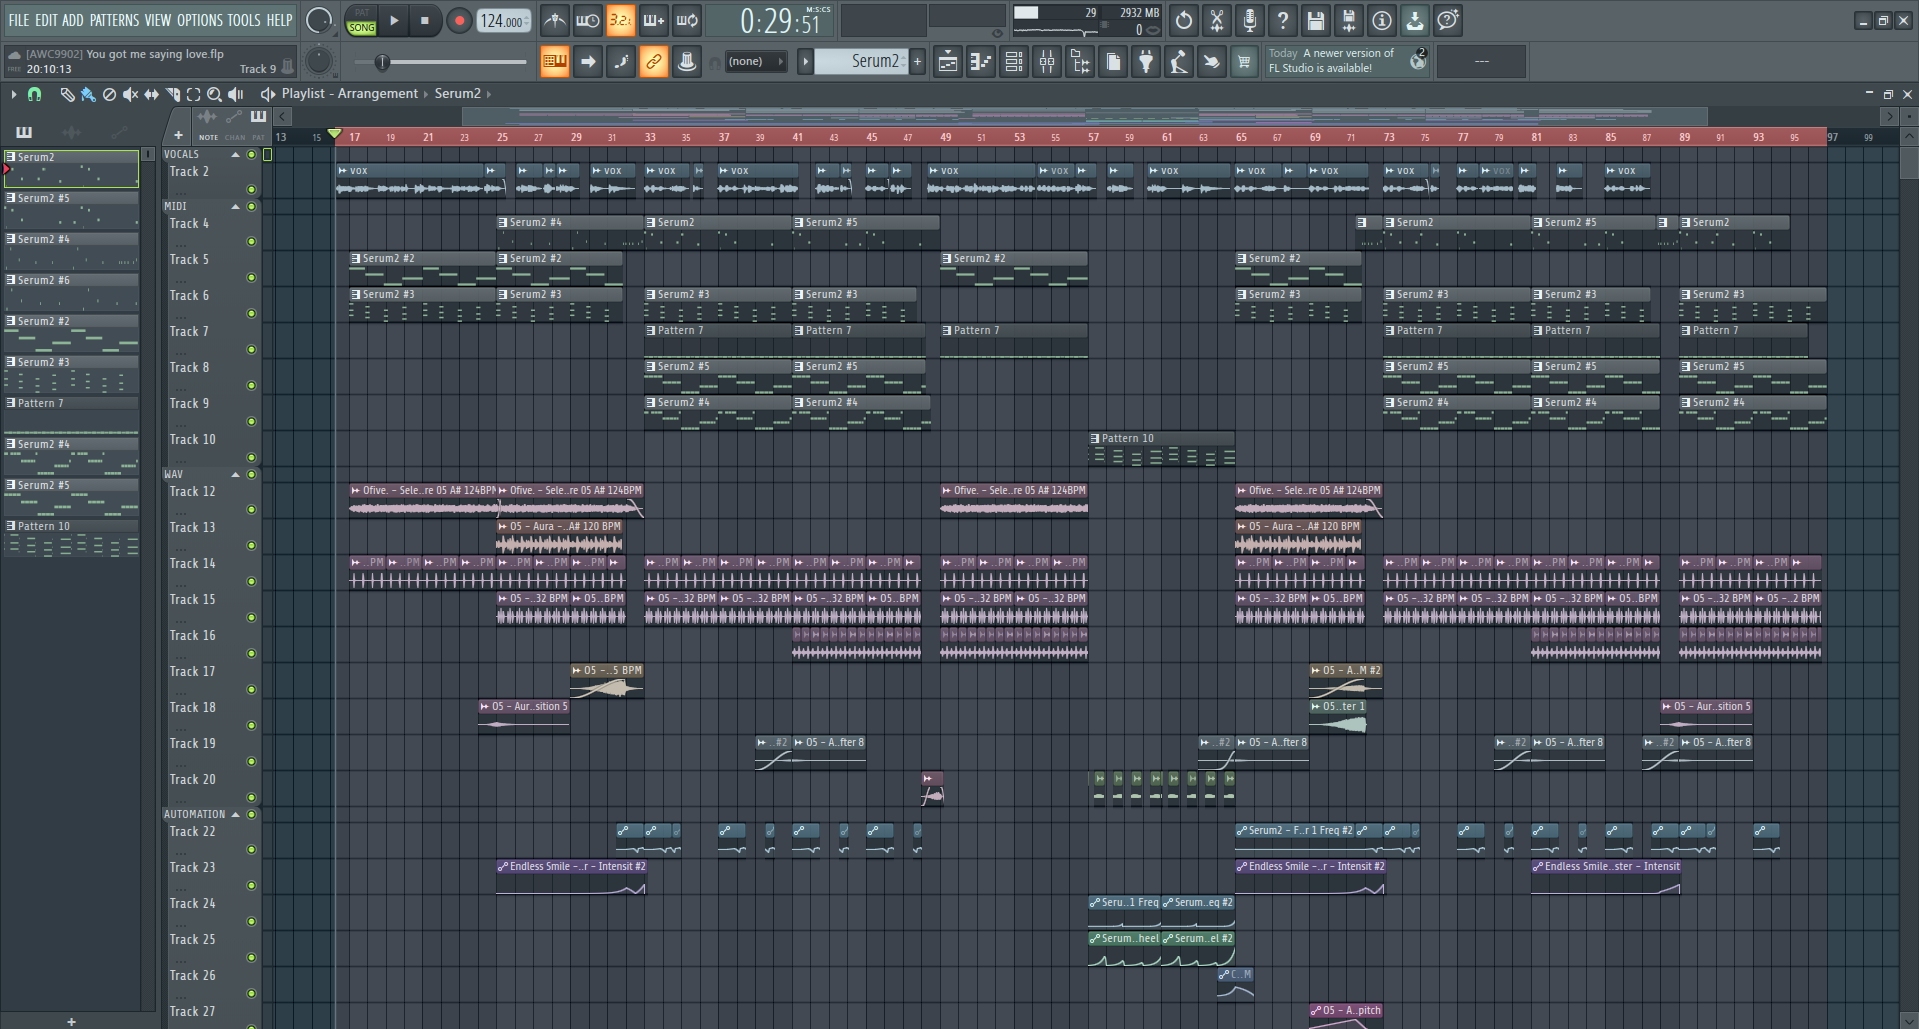Screen dimensions: 1919x1029
Task: Switch between PAT and SONG mode
Action: 361,20
